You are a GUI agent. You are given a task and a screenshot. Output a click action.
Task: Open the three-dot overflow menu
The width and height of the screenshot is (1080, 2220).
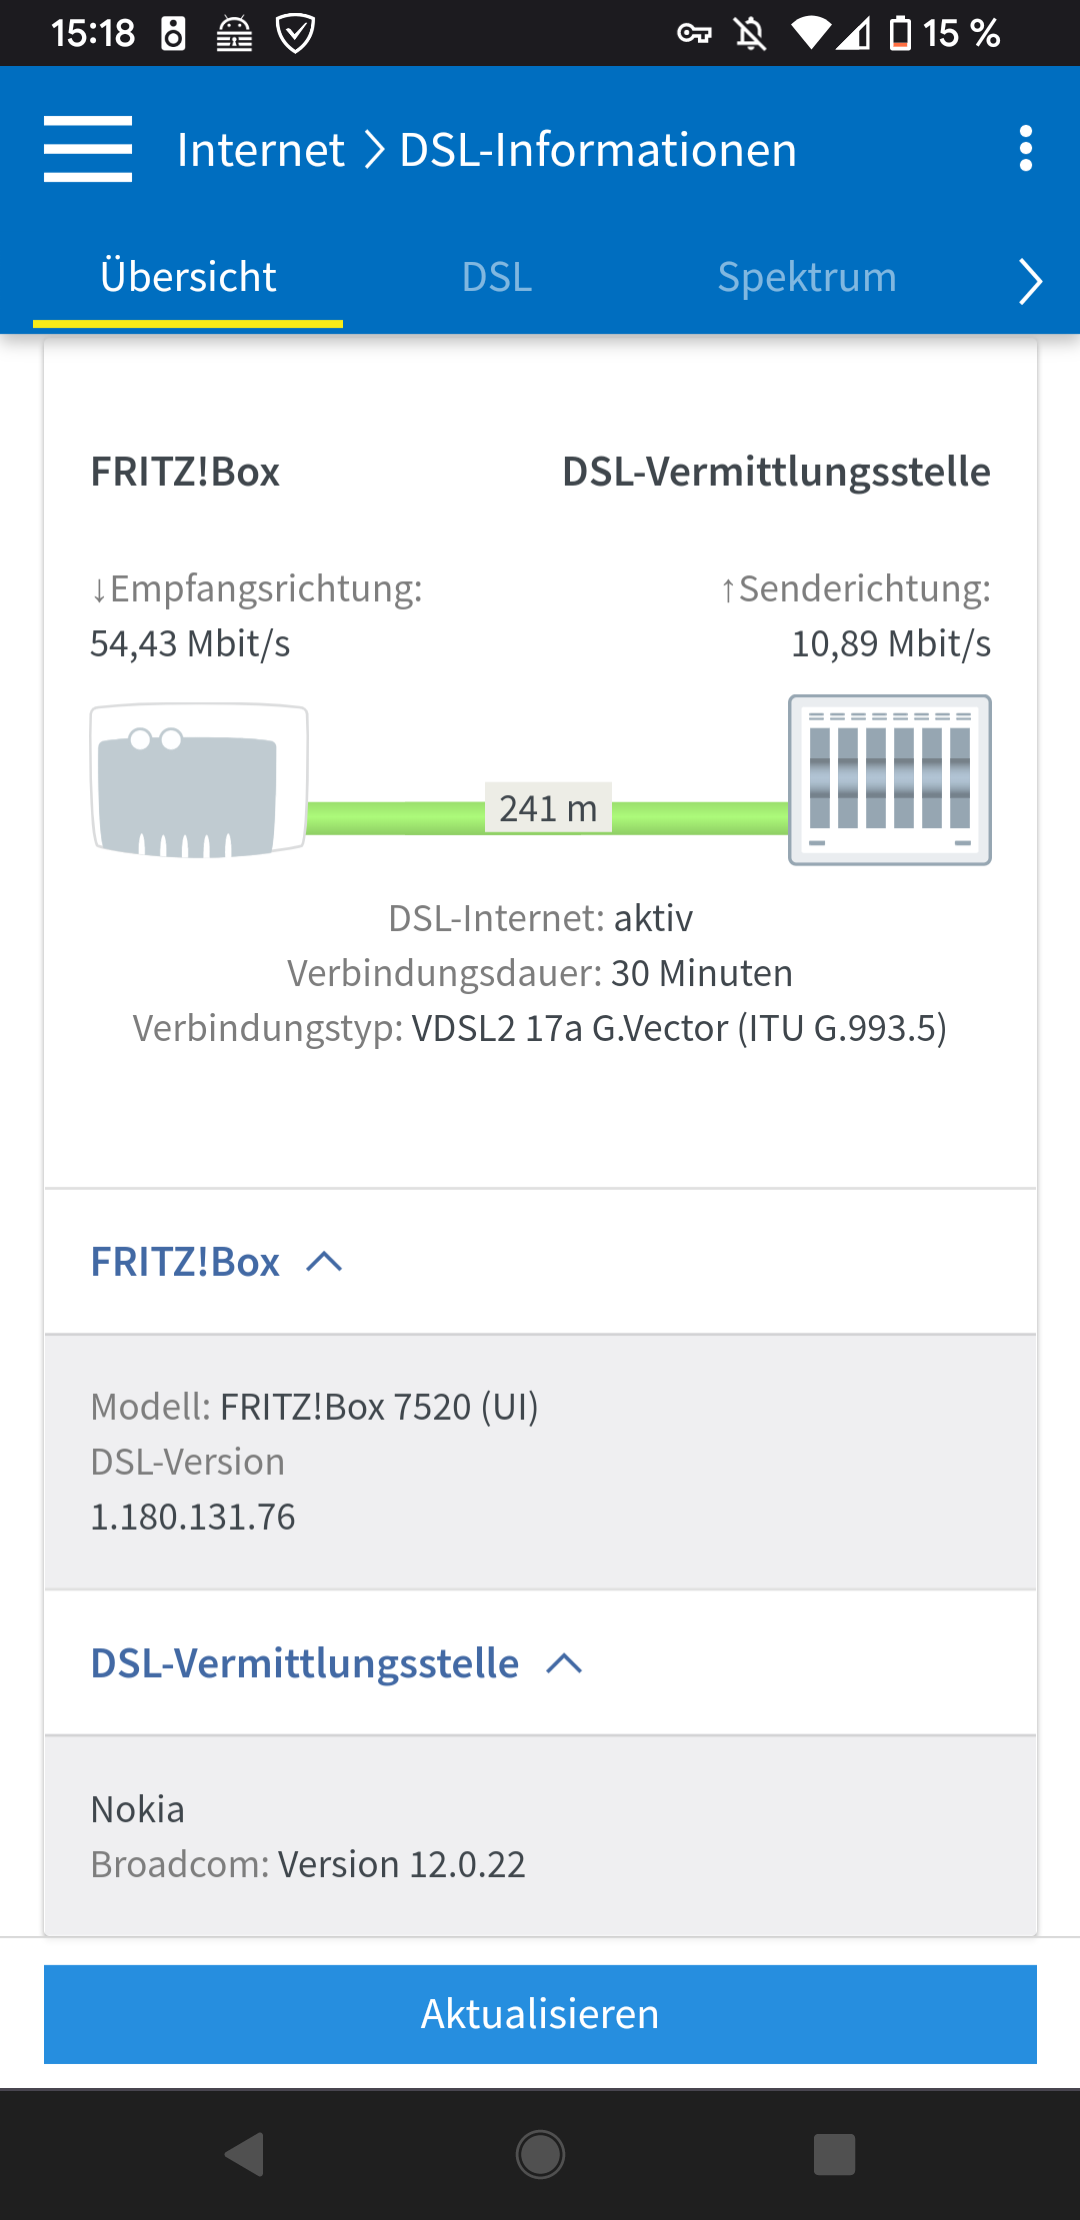click(1025, 149)
